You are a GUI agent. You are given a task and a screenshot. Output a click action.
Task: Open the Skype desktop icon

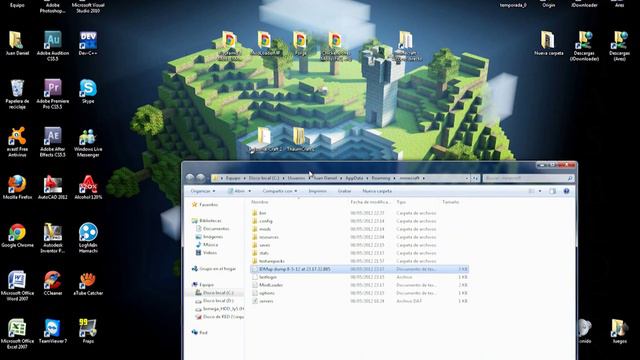point(88,91)
